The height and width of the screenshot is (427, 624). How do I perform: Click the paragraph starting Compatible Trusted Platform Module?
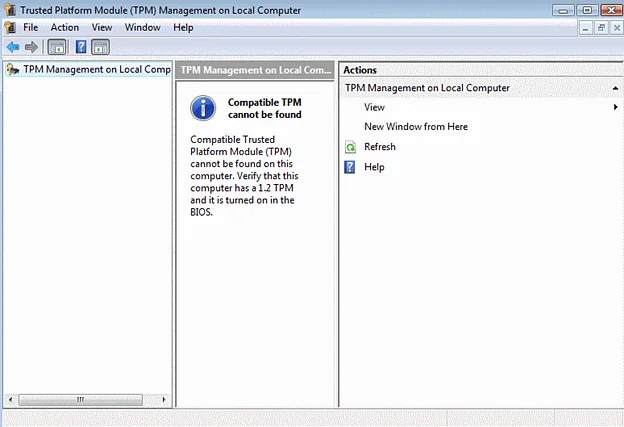tap(244, 176)
